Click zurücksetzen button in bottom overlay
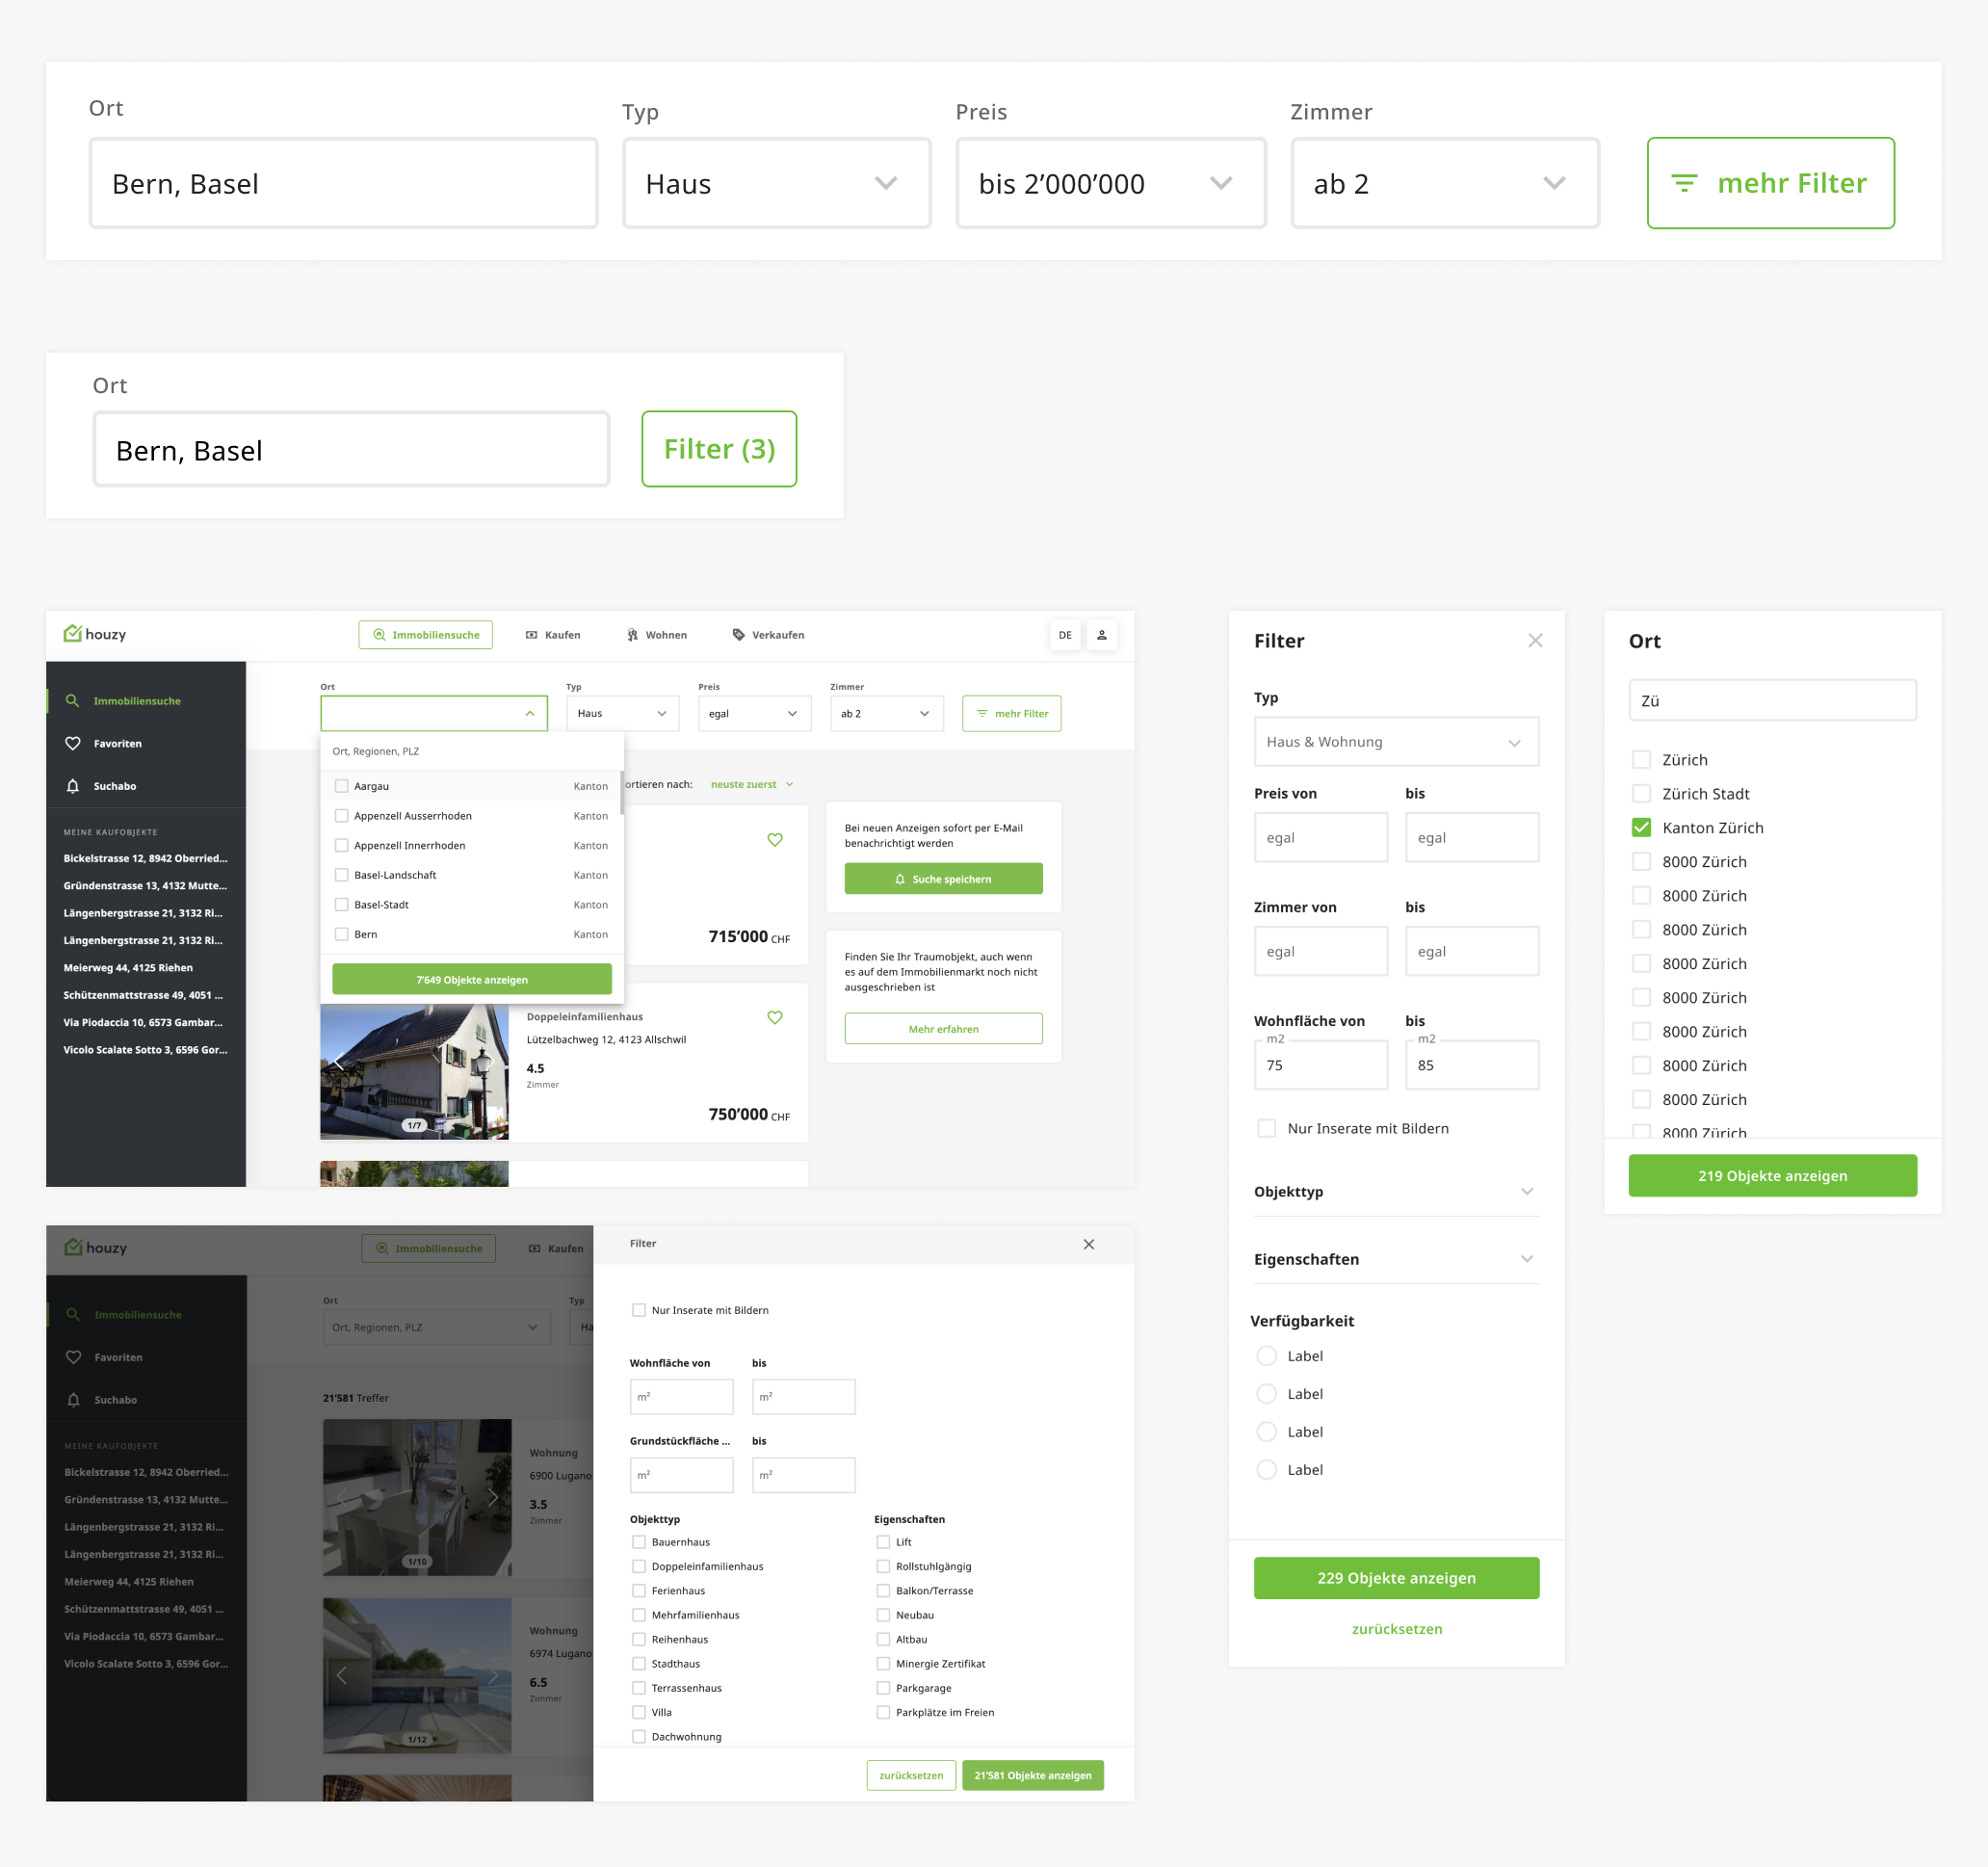1988x1867 pixels. click(911, 1775)
